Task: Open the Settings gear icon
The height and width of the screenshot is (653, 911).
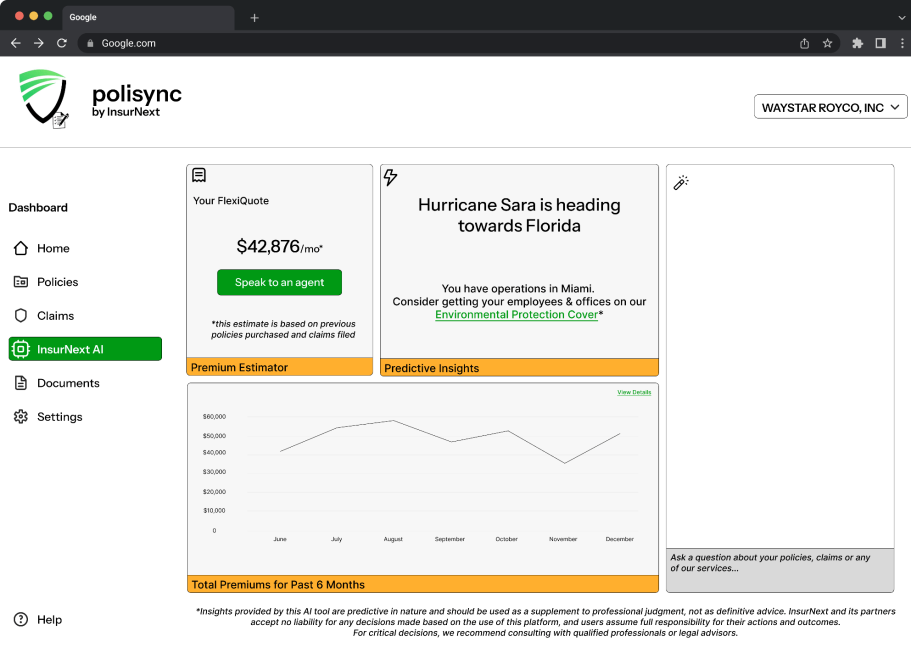Action: click(x=21, y=417)
